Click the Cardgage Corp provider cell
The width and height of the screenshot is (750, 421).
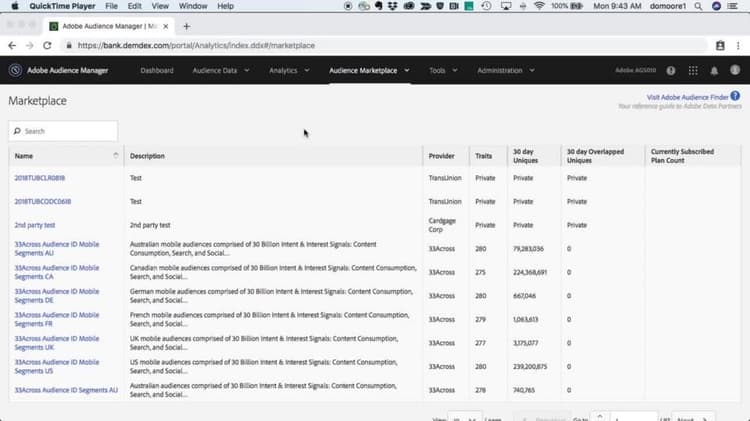[442, 225]
